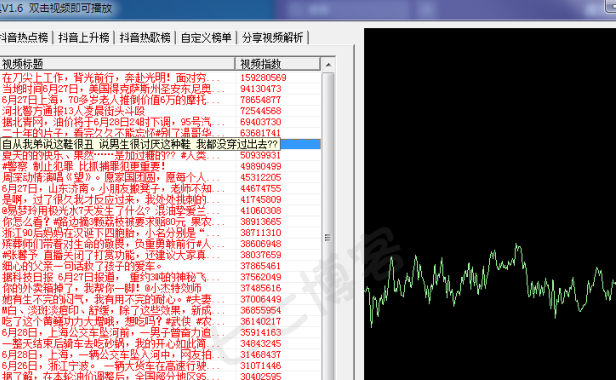Click the index value 44674755
Screen dimensions: 616x380
point(261,188)
